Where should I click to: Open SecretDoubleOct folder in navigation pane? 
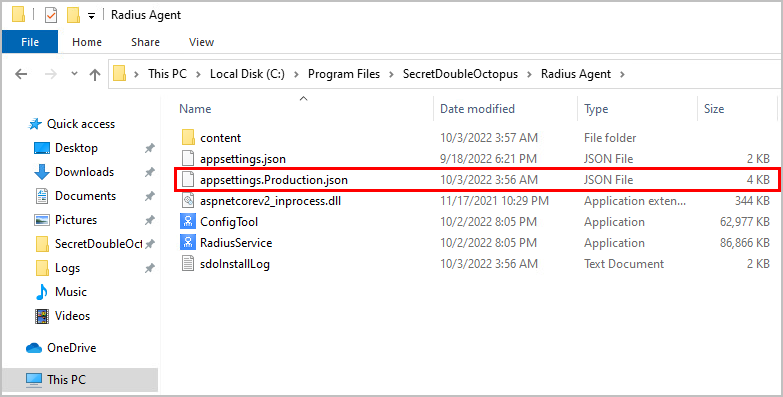point(98,244)
